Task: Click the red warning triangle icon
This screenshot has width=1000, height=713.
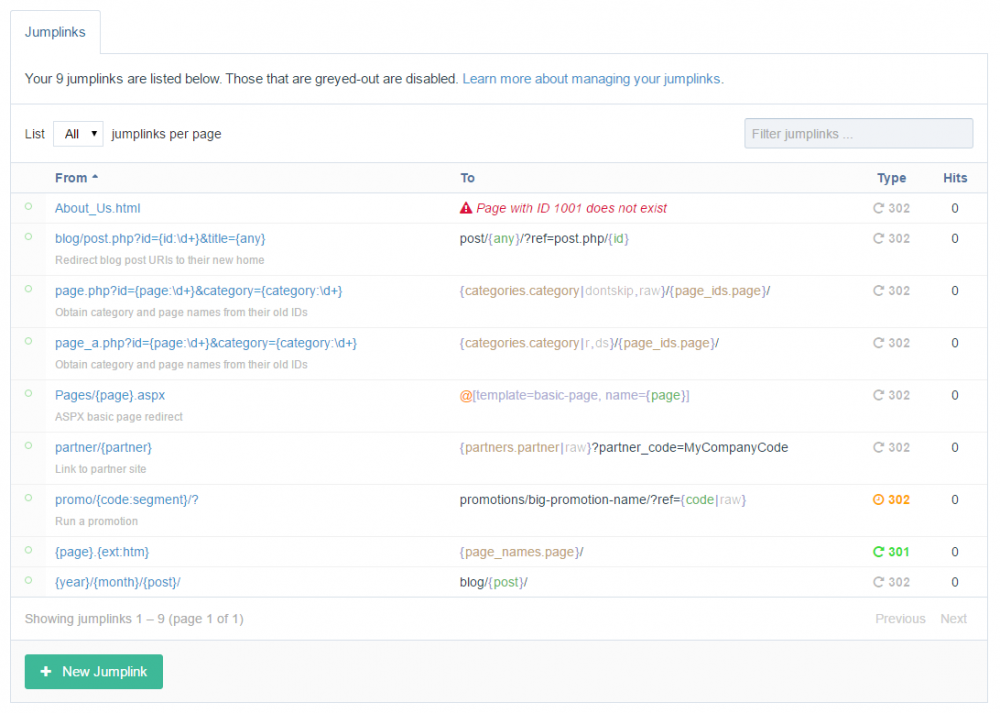Action: [466, 209]
